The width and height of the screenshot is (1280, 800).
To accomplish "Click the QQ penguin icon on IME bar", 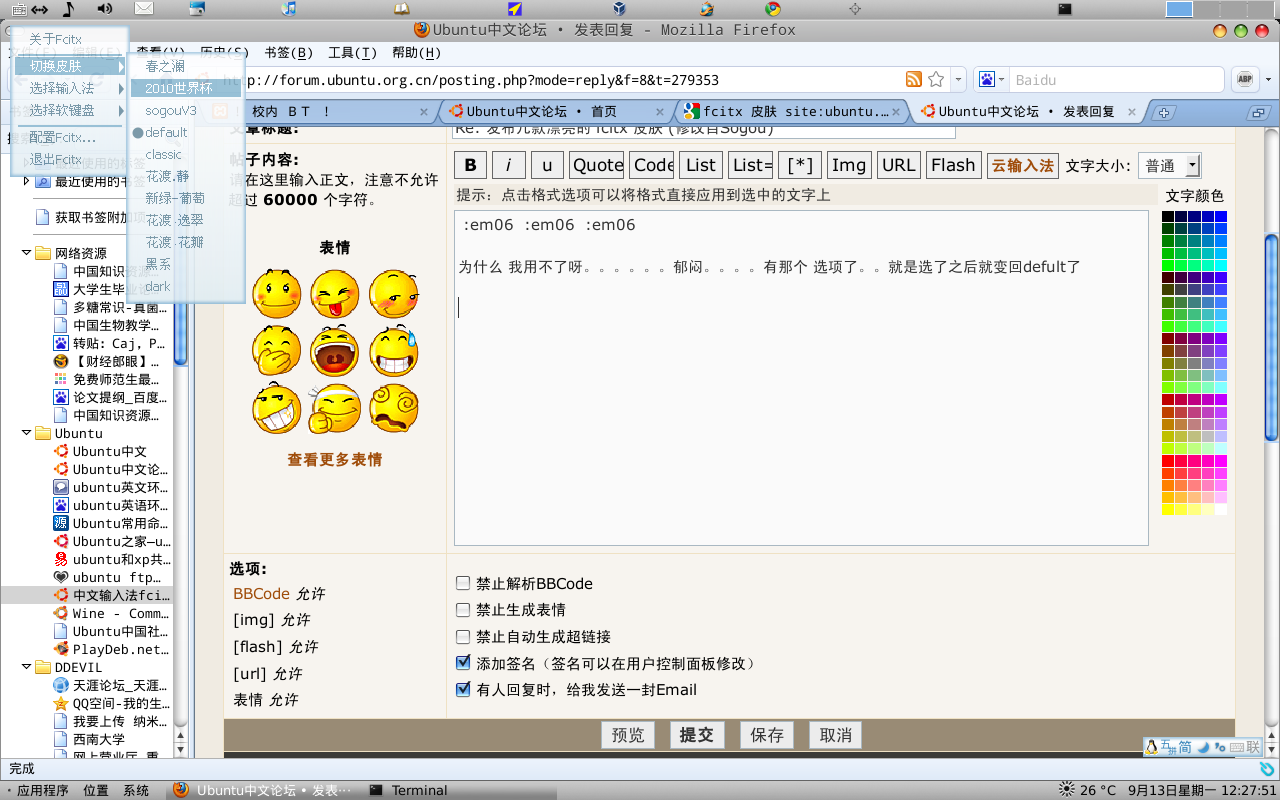I will click(x=1152, y=747).
